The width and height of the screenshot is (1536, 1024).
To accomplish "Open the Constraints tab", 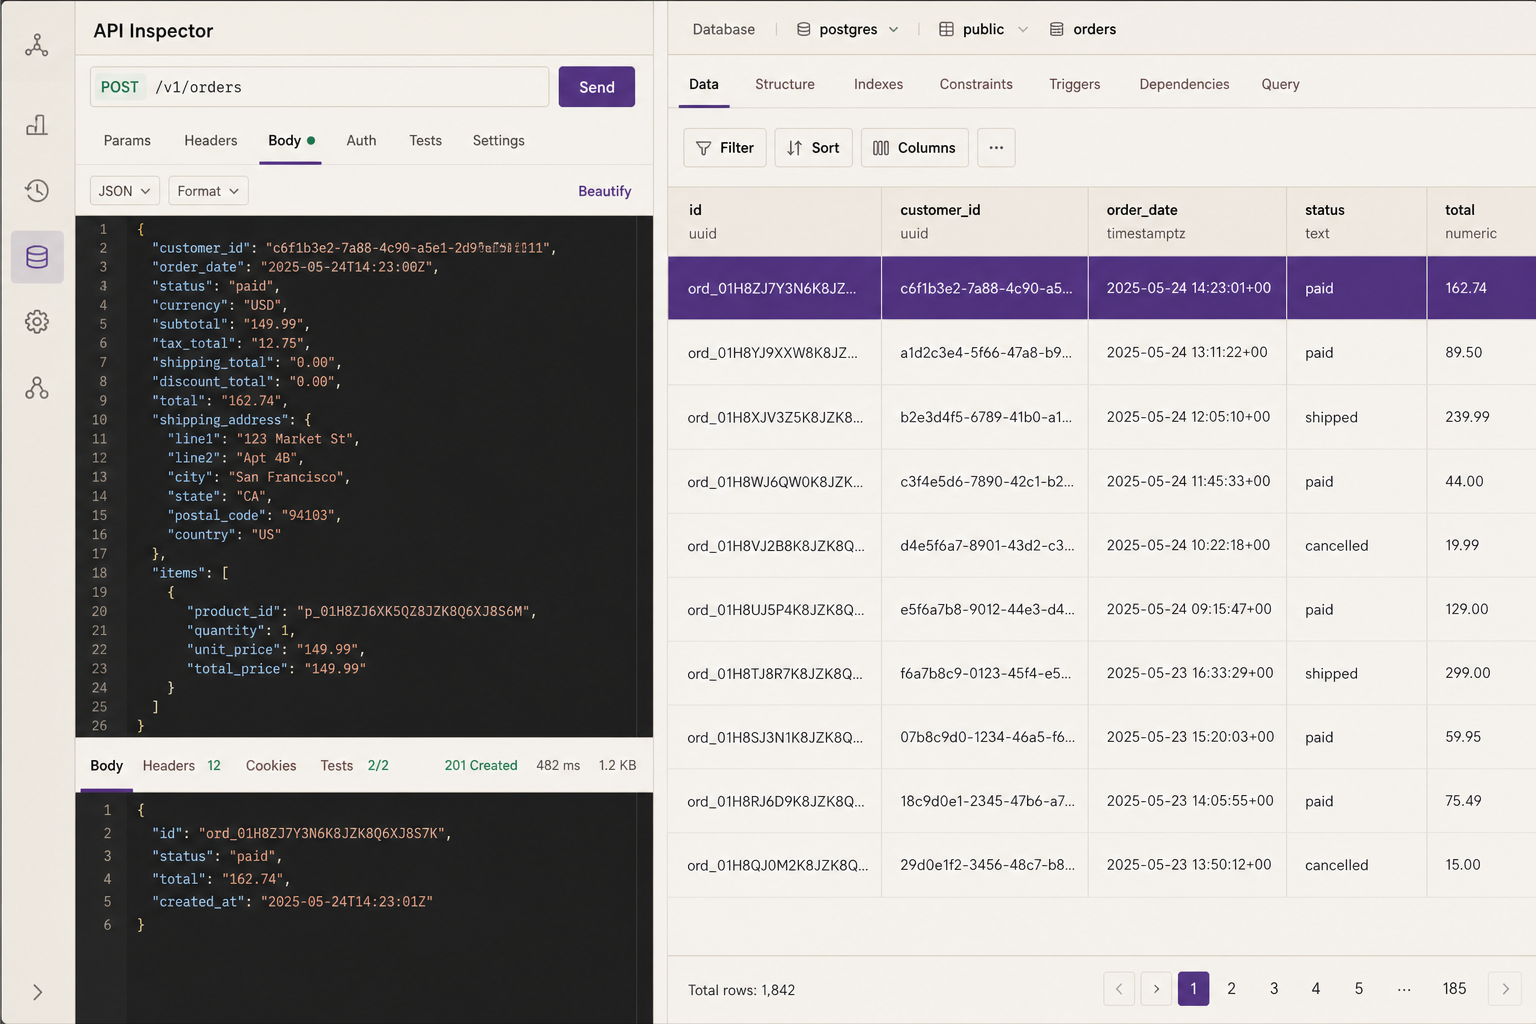I will pyautogui.click(x=976, y=84).
